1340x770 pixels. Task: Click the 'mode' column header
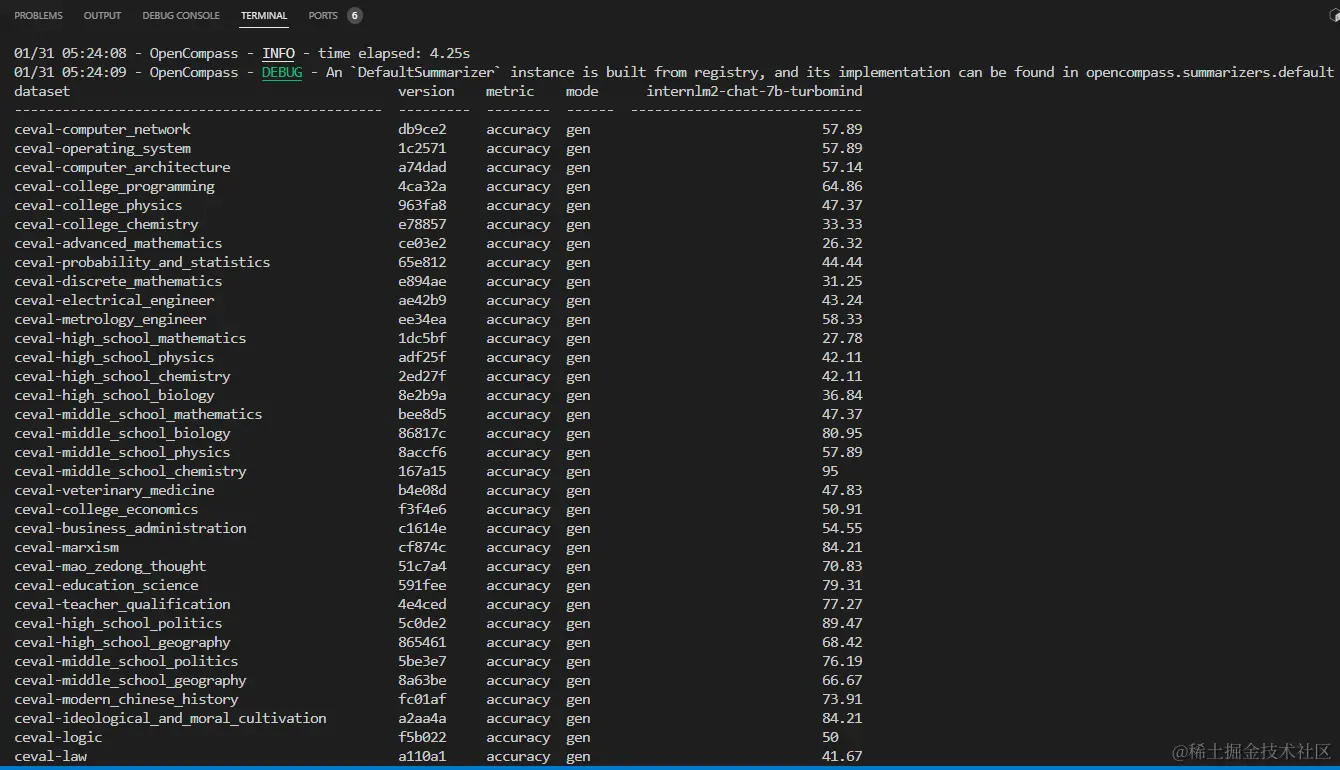tap(582, 91)
